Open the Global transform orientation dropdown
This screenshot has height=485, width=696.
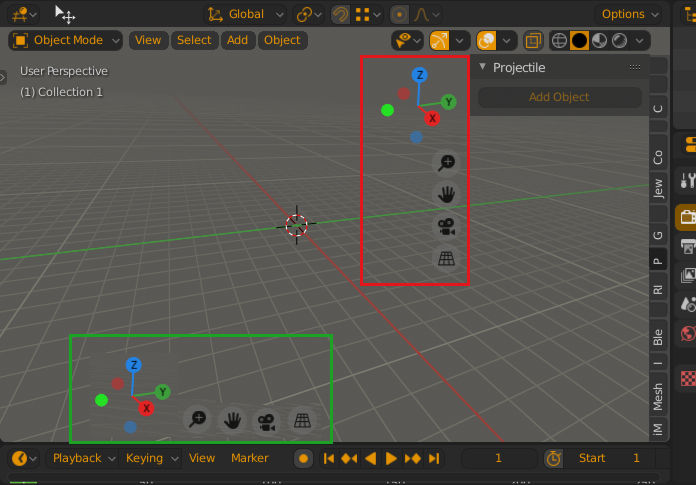coord(245,14)
